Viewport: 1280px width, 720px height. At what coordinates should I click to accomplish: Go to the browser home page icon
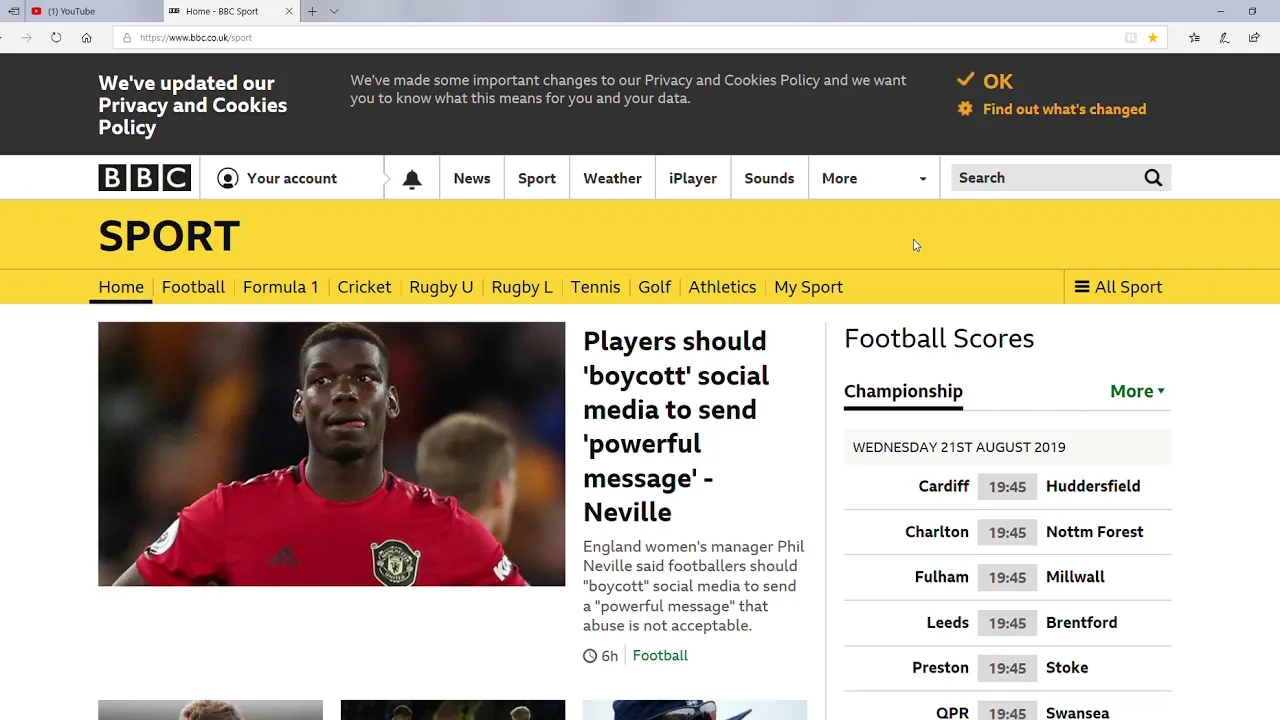[x=87, y=37]
